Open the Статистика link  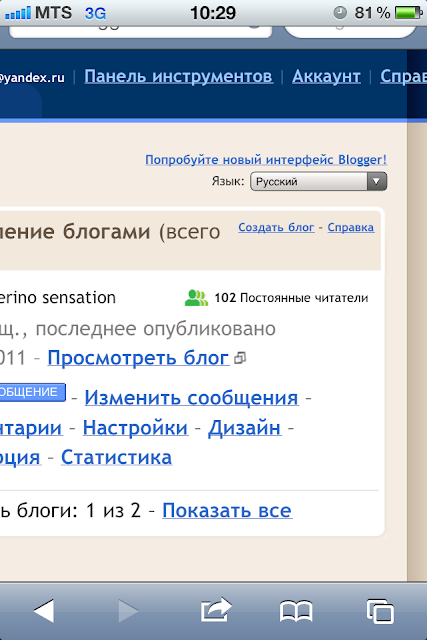[x=116, y=457]
